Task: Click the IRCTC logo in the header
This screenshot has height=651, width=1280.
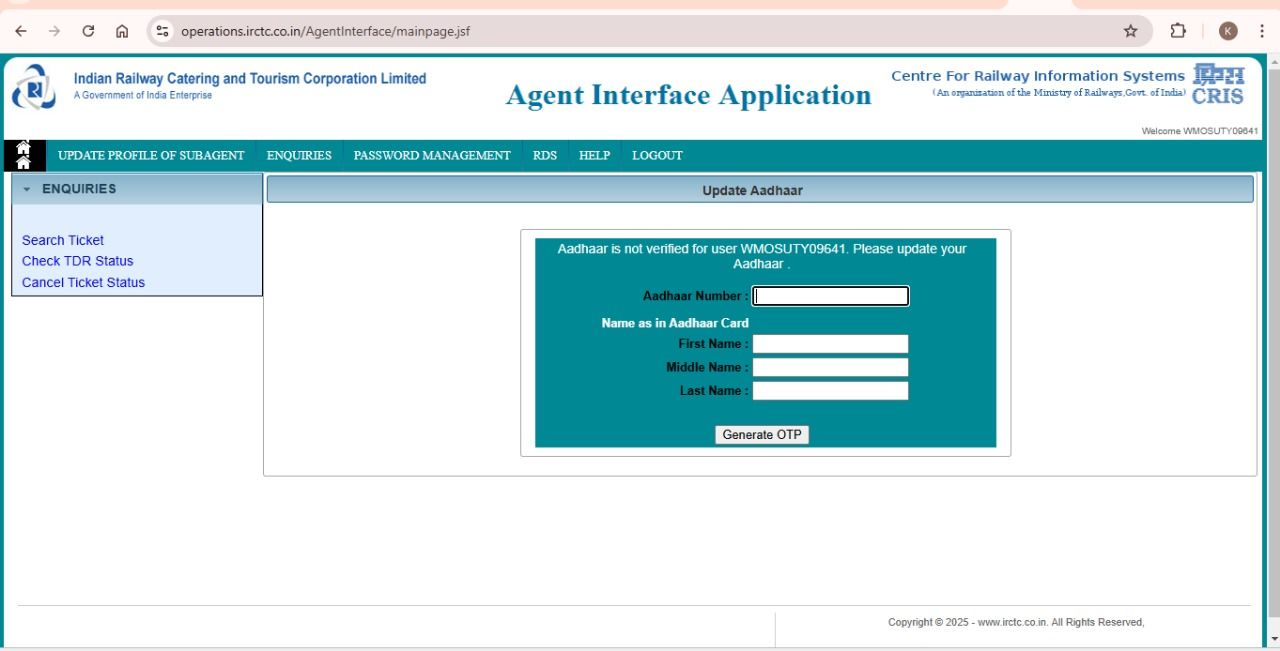Action: click(x=37, y=89)
